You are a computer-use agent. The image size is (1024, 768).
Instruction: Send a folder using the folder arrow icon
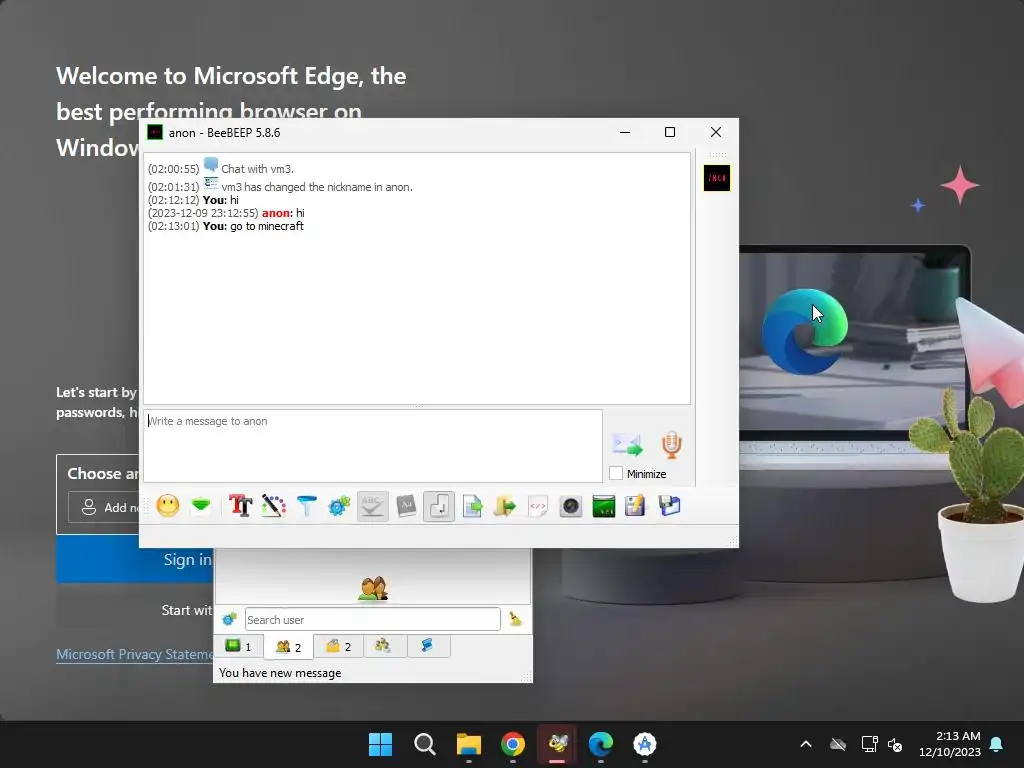pyautogui.click(x=505, y=506)
